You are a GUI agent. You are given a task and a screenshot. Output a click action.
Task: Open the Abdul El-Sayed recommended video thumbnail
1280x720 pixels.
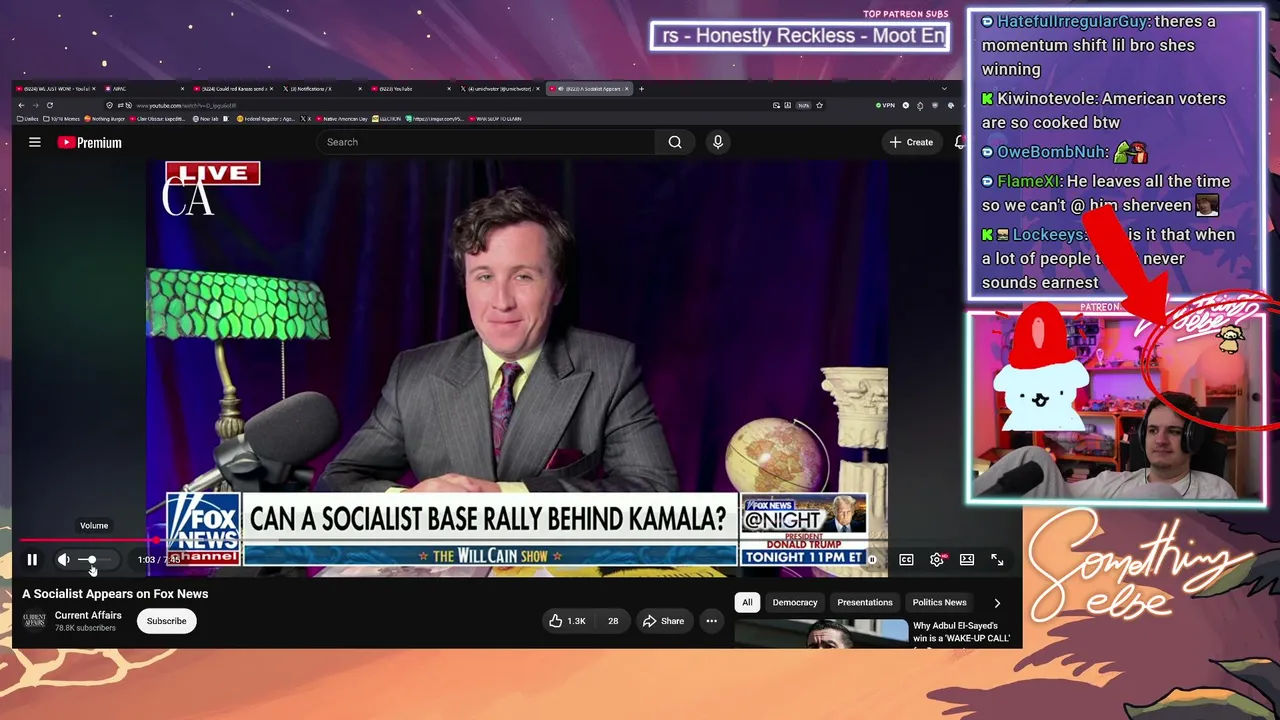pos(821,634)
